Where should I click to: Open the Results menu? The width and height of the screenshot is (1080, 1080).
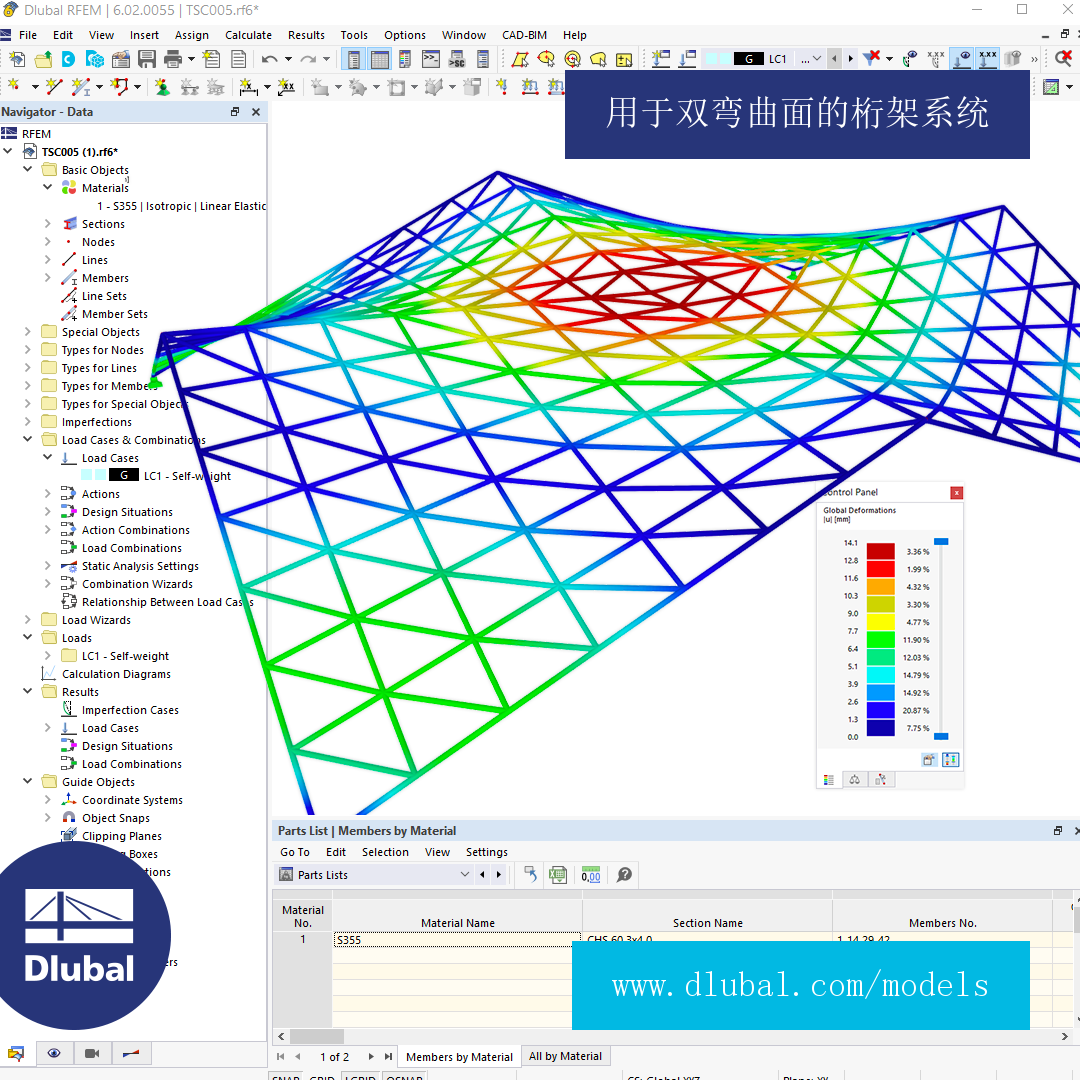point(306,35)
